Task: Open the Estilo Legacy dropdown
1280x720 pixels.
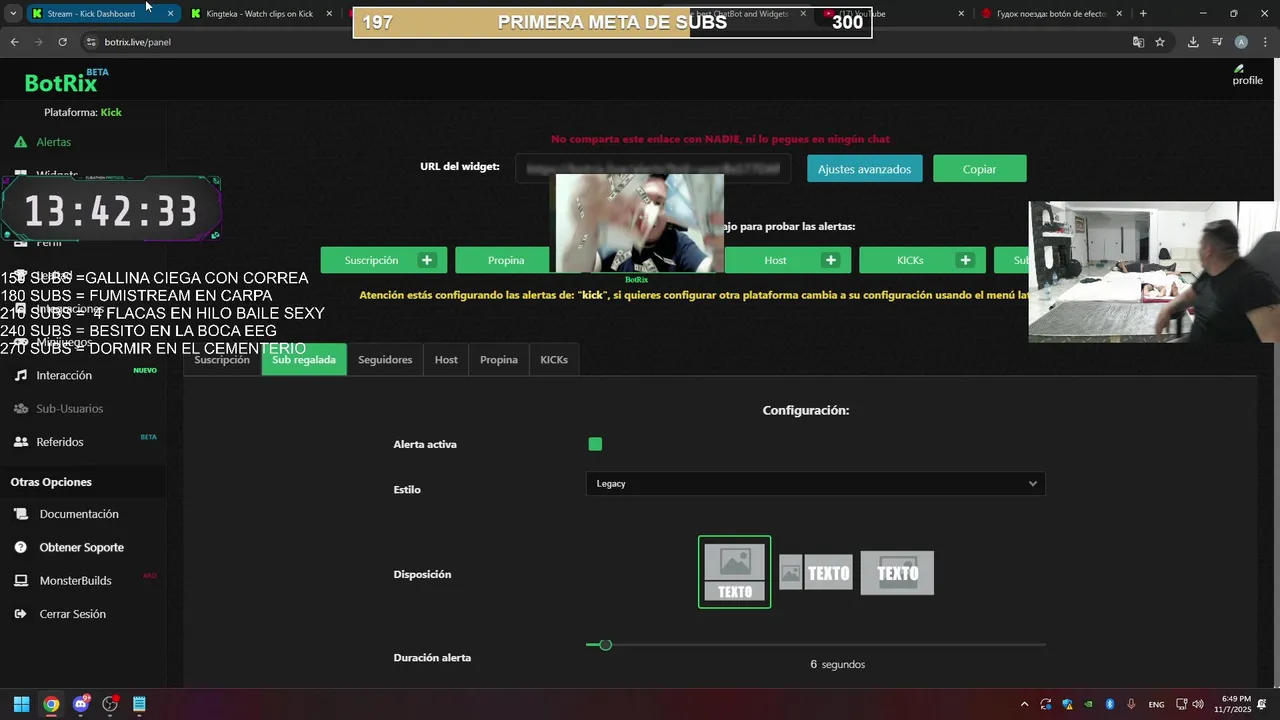Action: click(815, 483)
